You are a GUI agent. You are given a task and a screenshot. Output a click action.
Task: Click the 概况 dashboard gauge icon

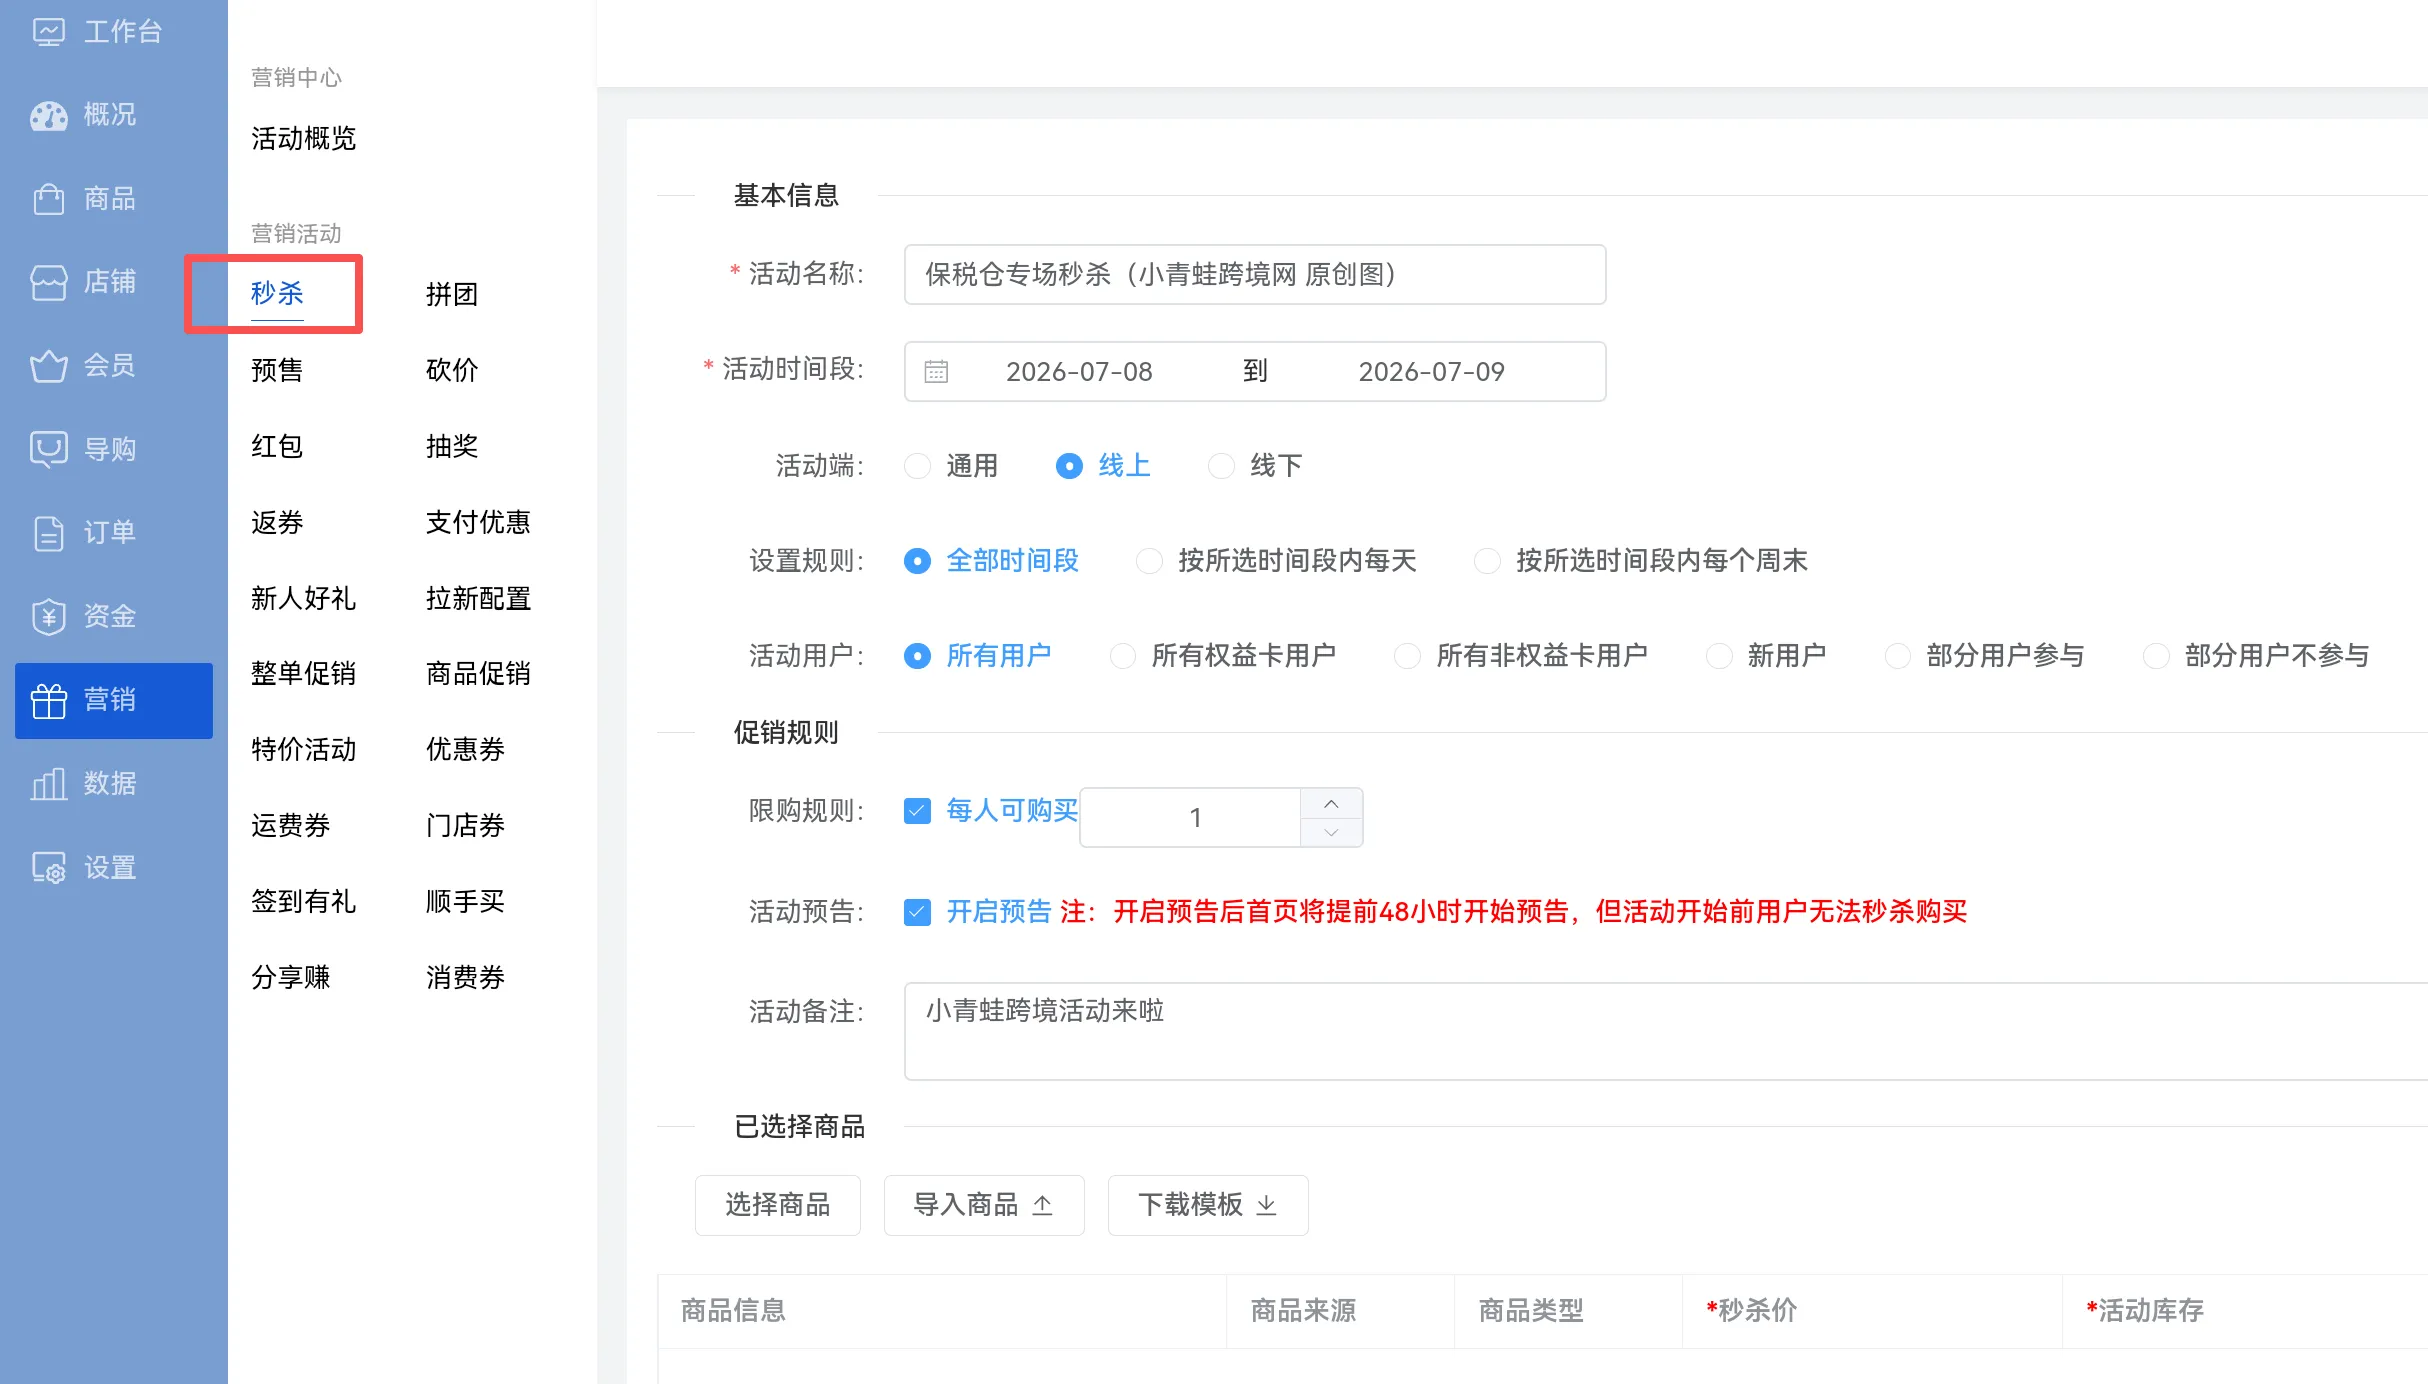pos(48,115)
